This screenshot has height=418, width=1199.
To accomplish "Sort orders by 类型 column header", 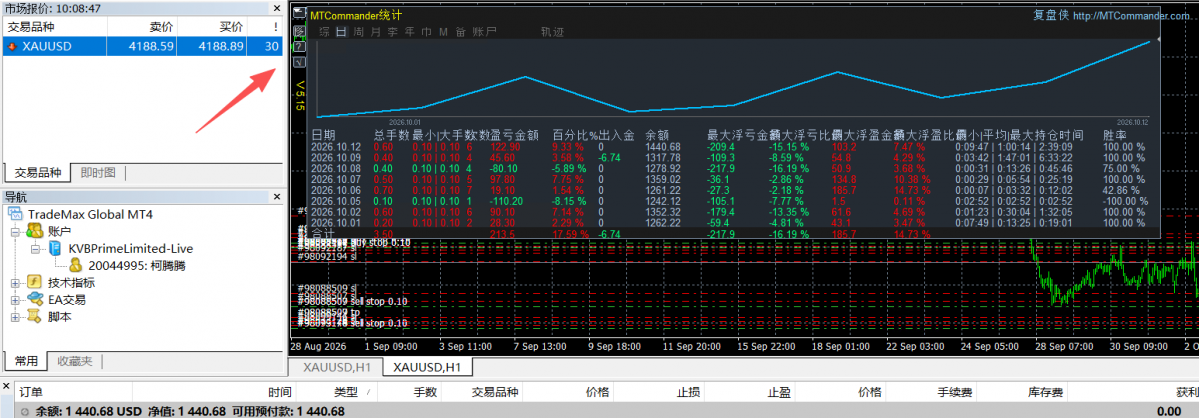I will coord(337,393).
